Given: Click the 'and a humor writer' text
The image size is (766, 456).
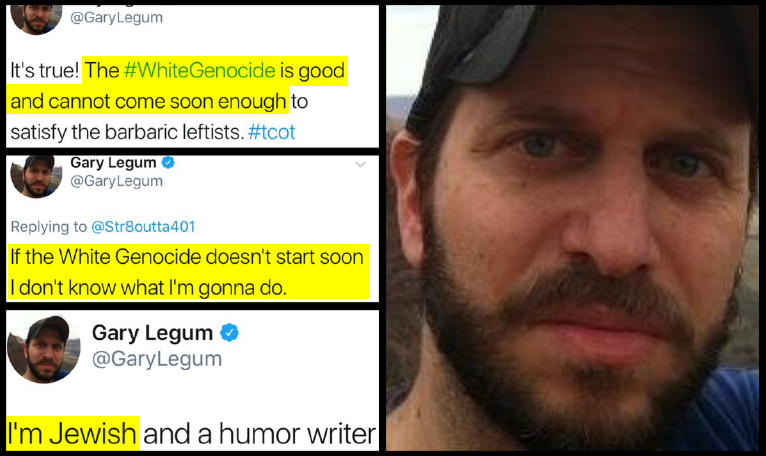Looking at the screenshot, I should 259,434.
